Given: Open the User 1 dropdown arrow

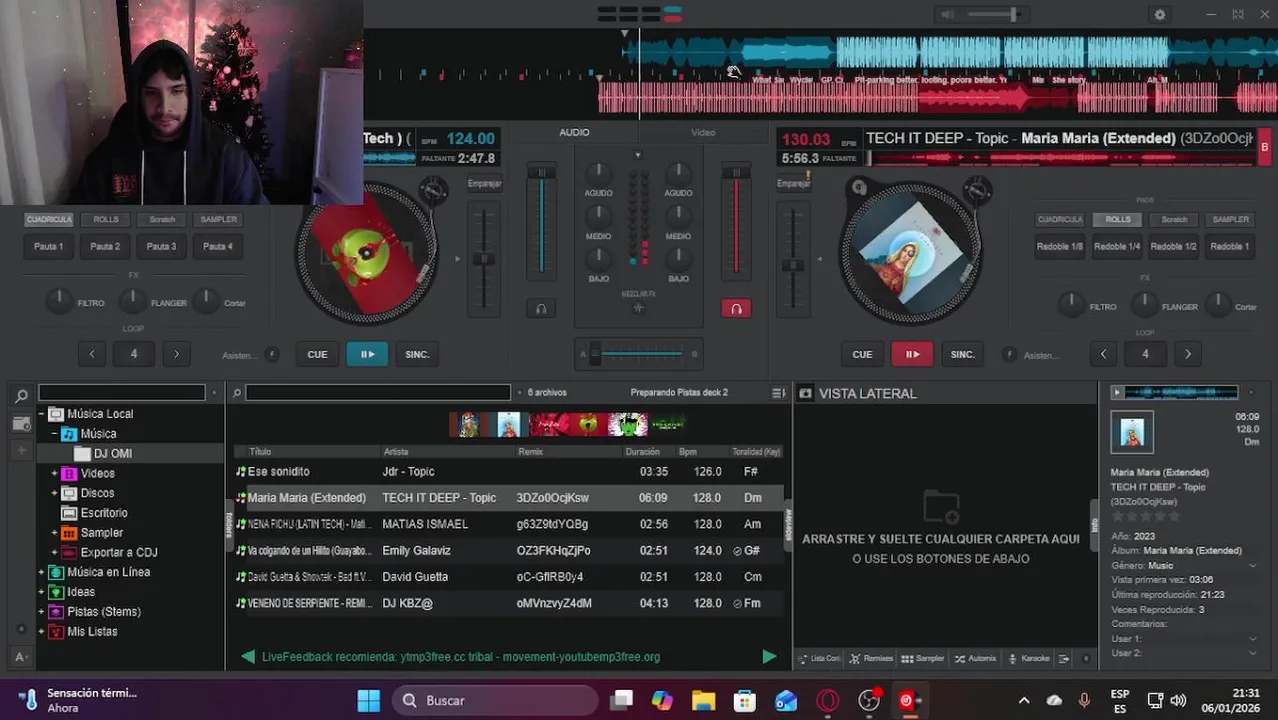Looking at the screenshot, I should click(1253, 639).
